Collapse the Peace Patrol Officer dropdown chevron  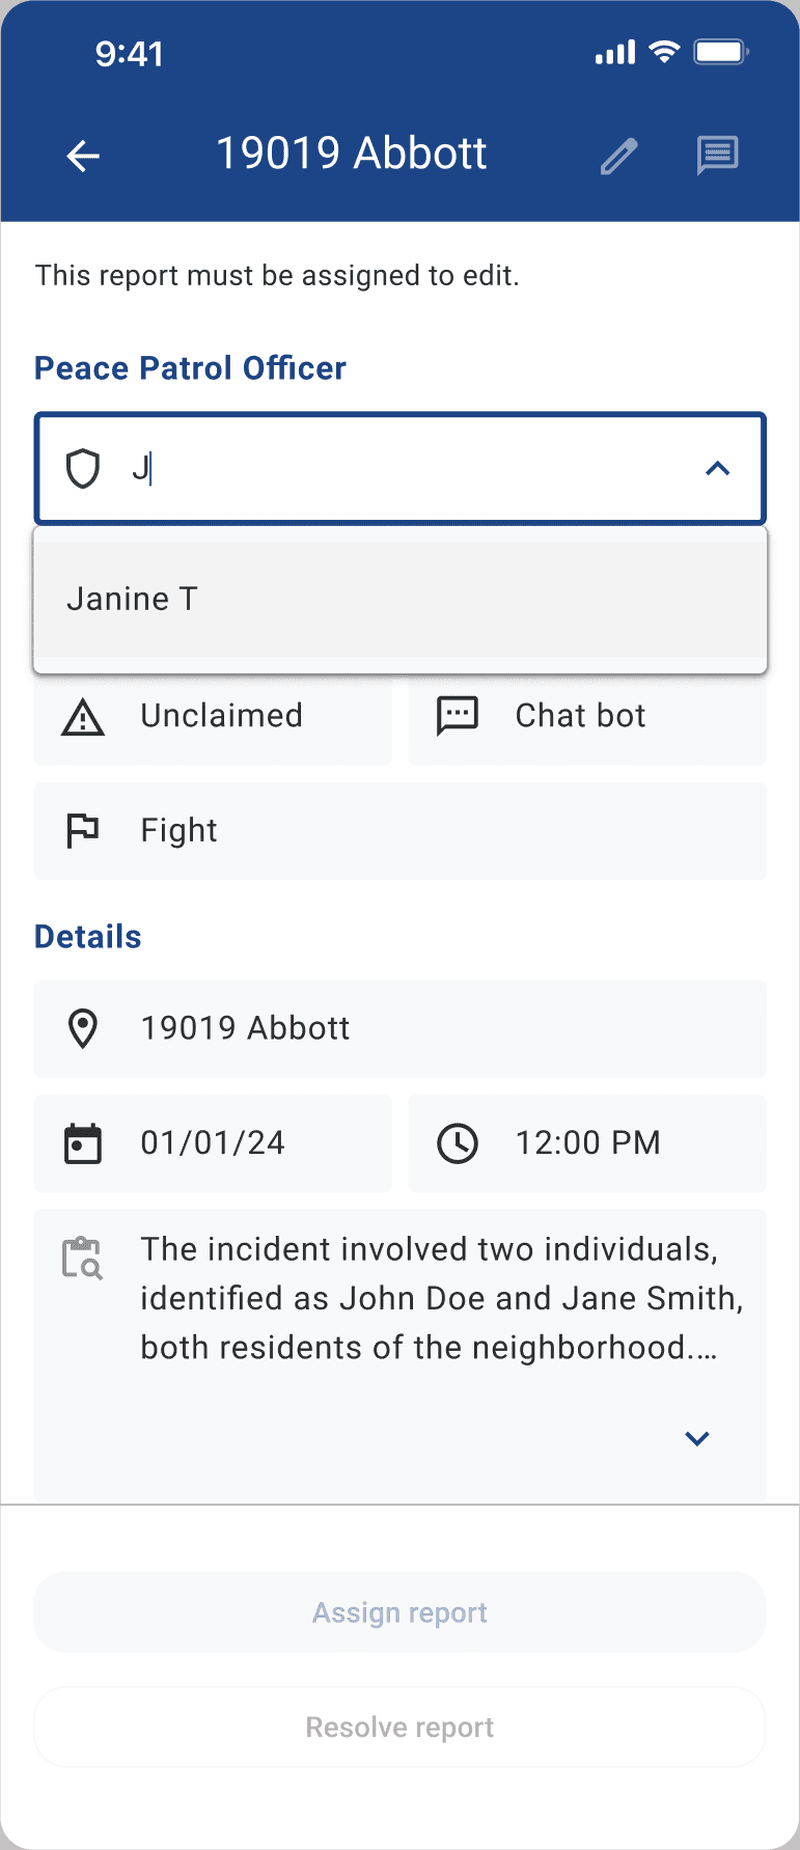(x=718, y=468)
